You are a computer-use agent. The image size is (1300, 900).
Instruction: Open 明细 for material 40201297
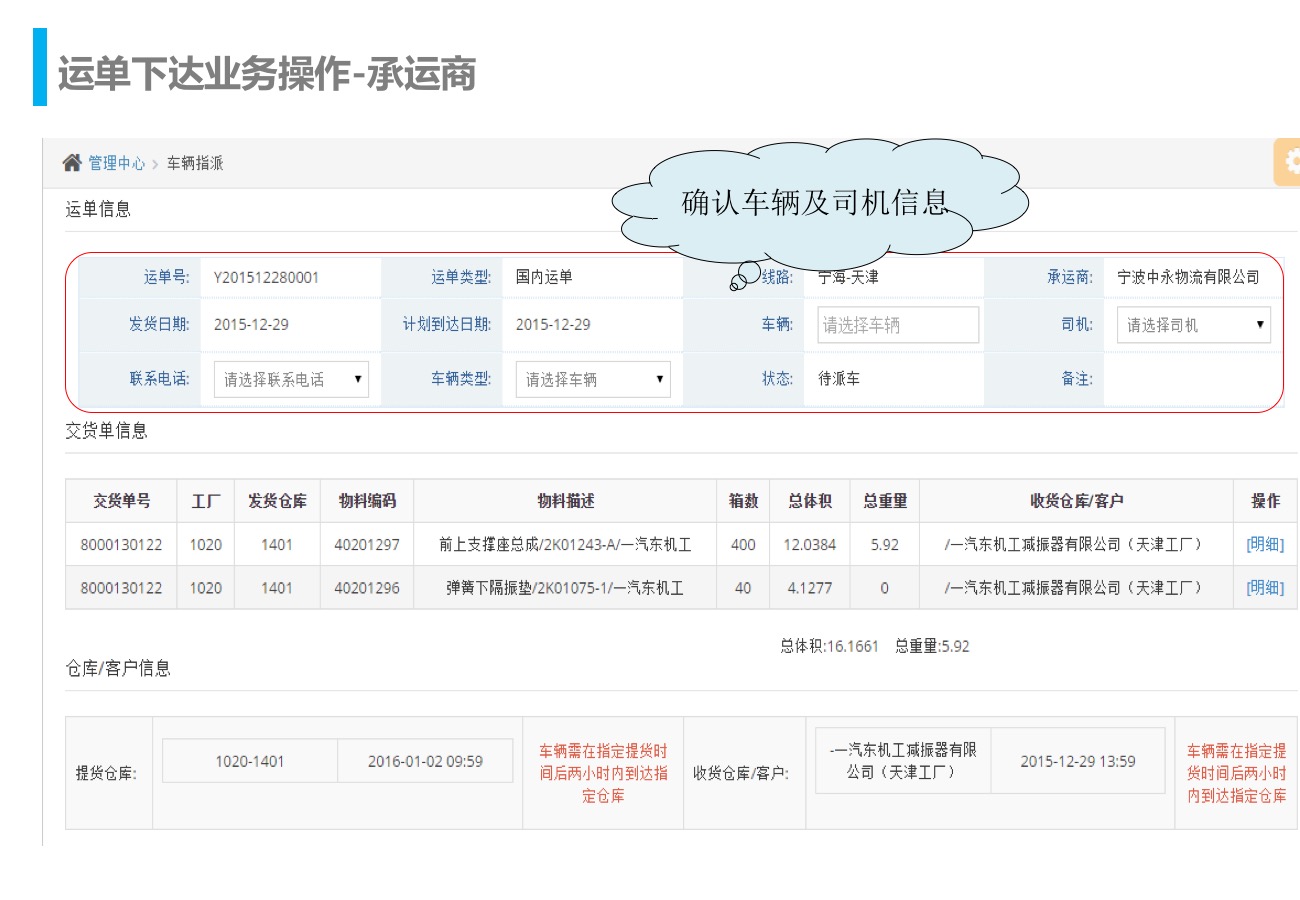point(1265,545)
